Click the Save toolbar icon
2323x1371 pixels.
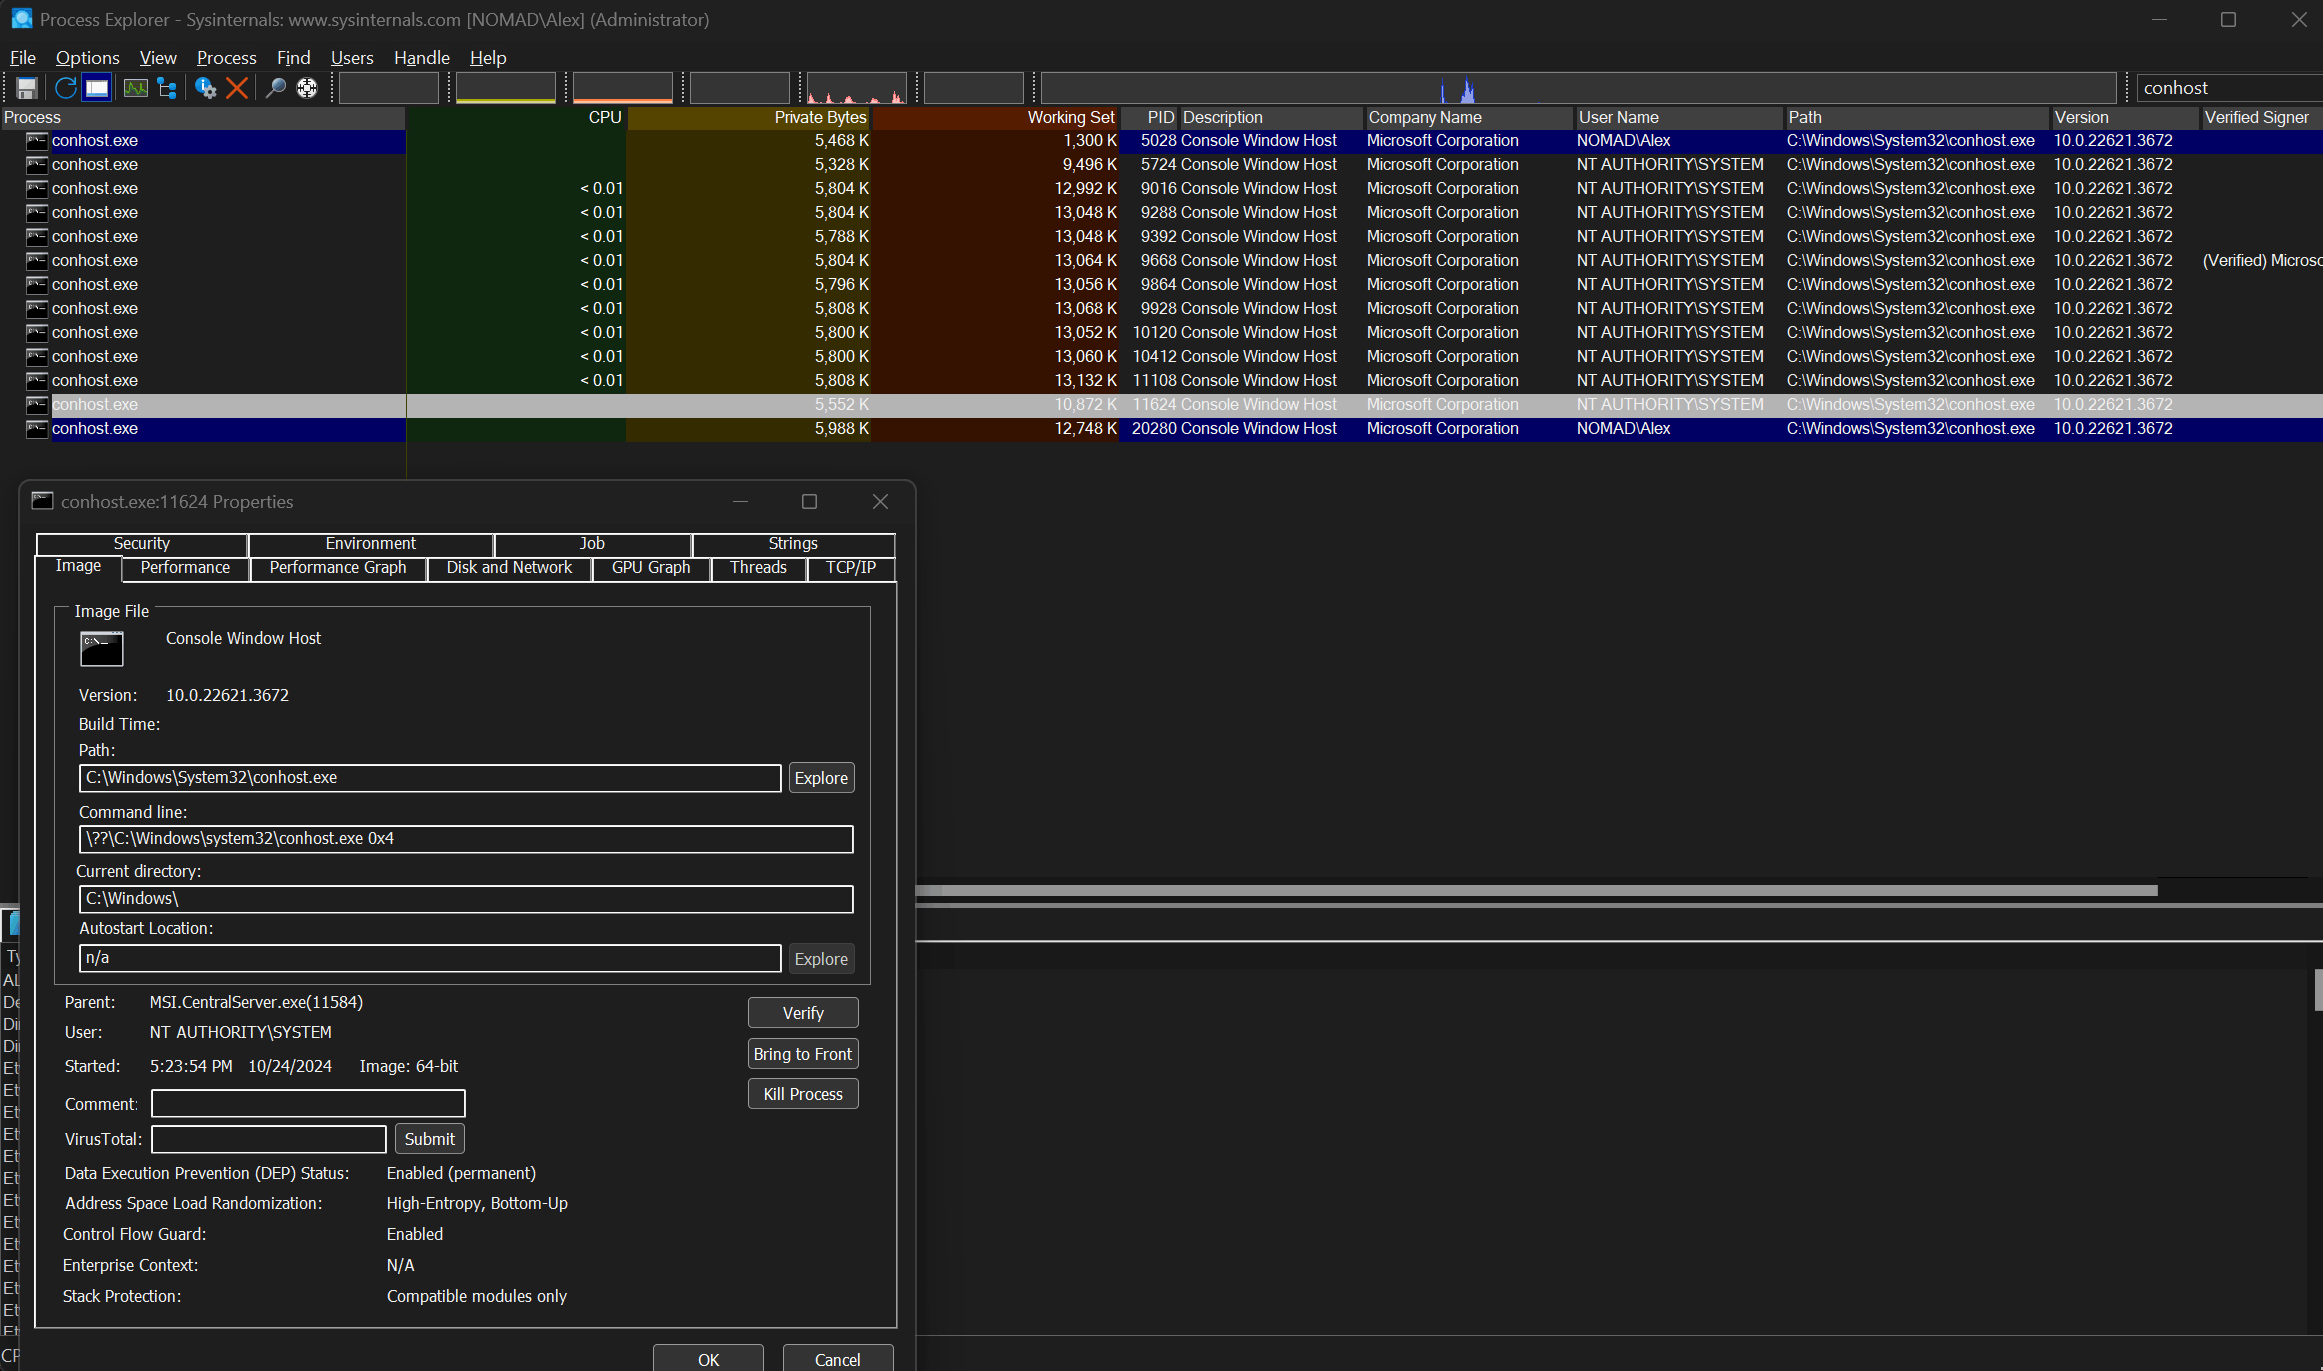point(27,88)
